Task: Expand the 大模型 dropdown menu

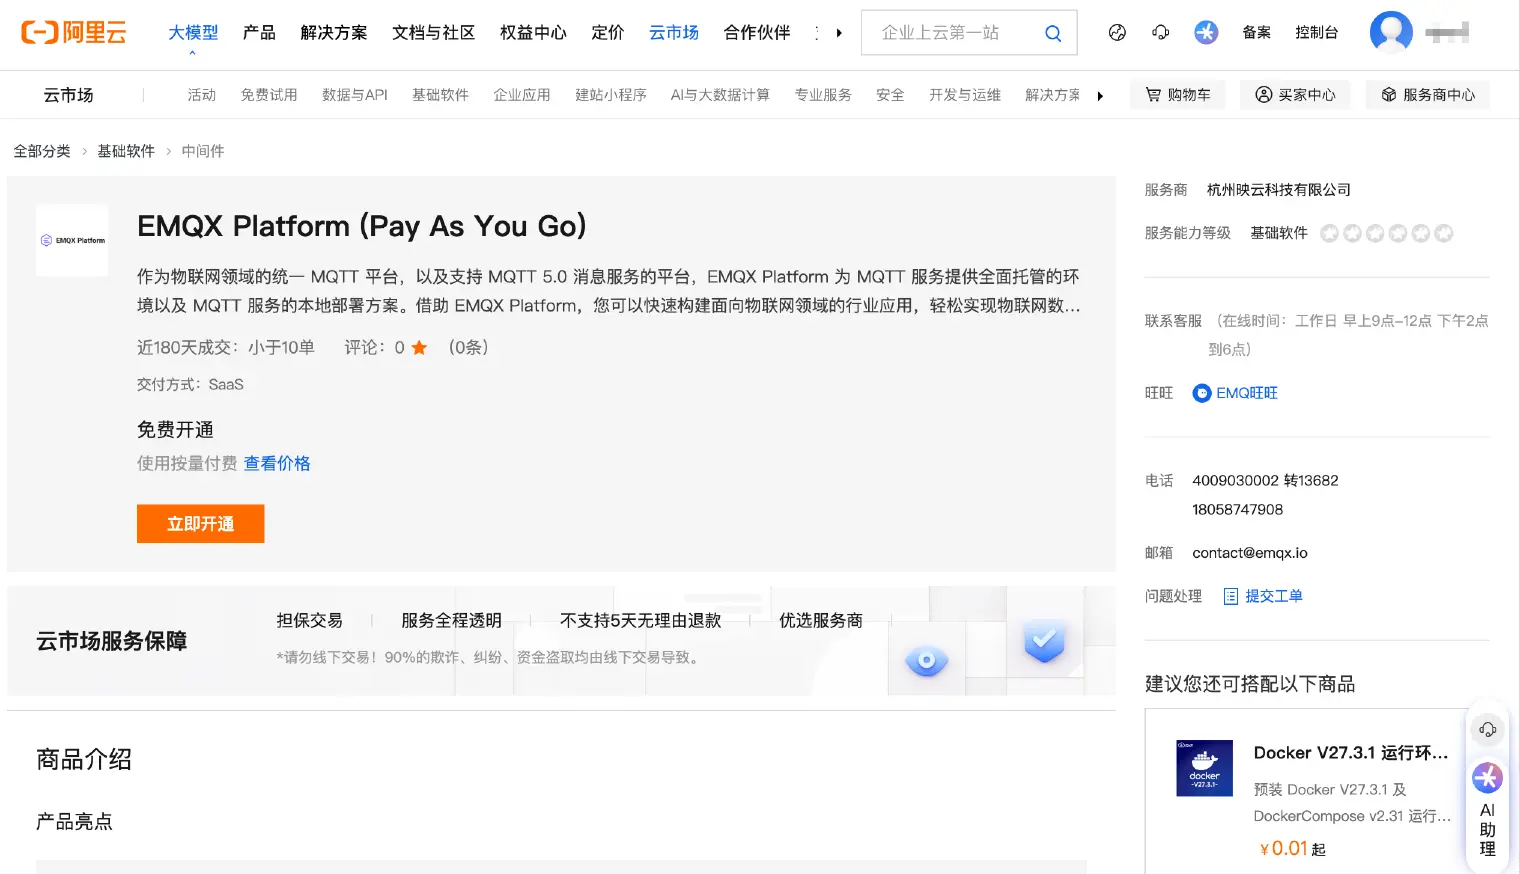Action: click(x=193, y=33)
